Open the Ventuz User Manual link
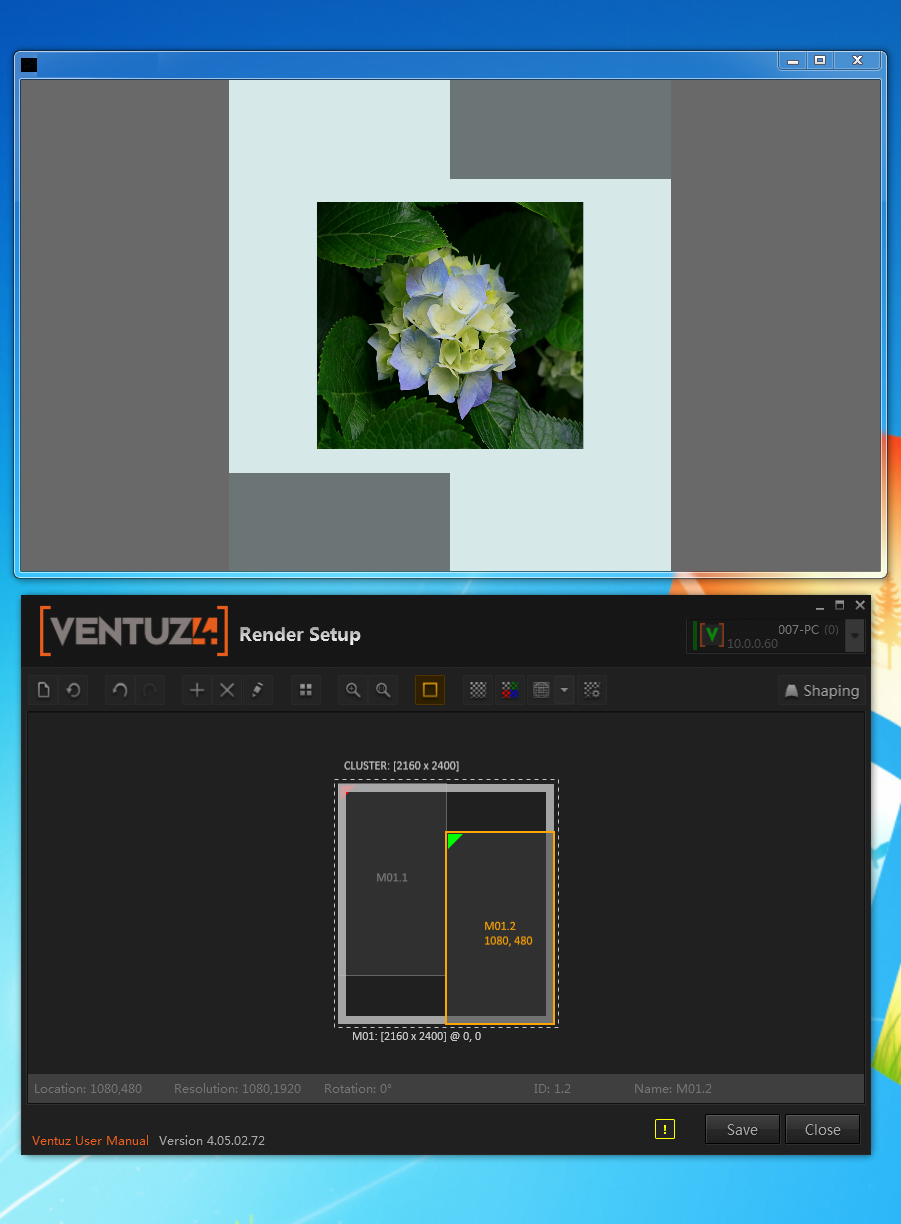 click(x=90, y=1140)
